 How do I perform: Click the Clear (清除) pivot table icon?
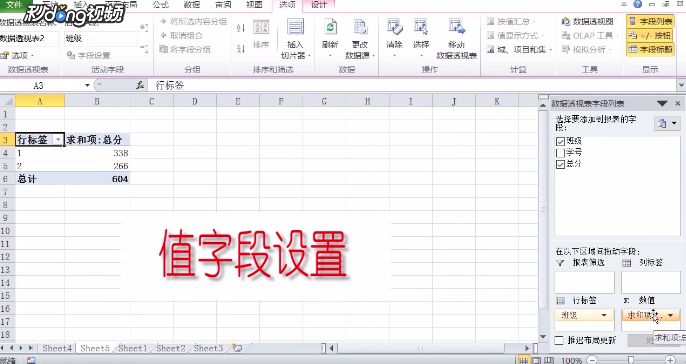(x=394, y=28)
